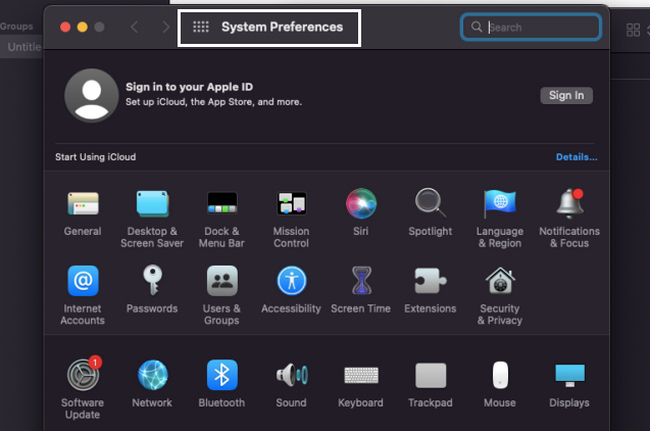Minimize the System Preferences window
650x431 pixels.
(x=82, y=27)
